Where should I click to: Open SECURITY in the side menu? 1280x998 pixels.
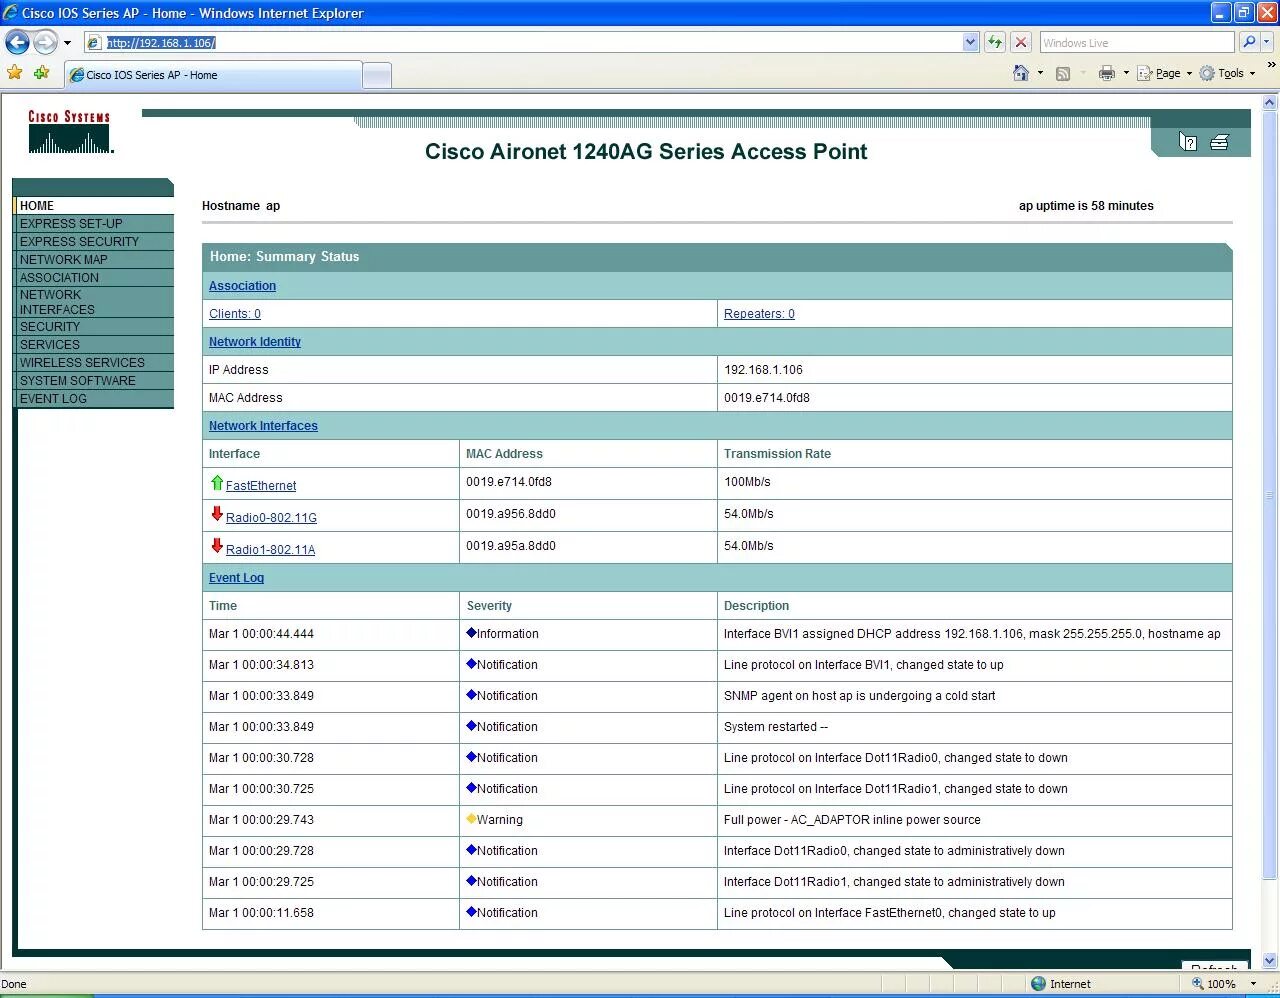94,326
